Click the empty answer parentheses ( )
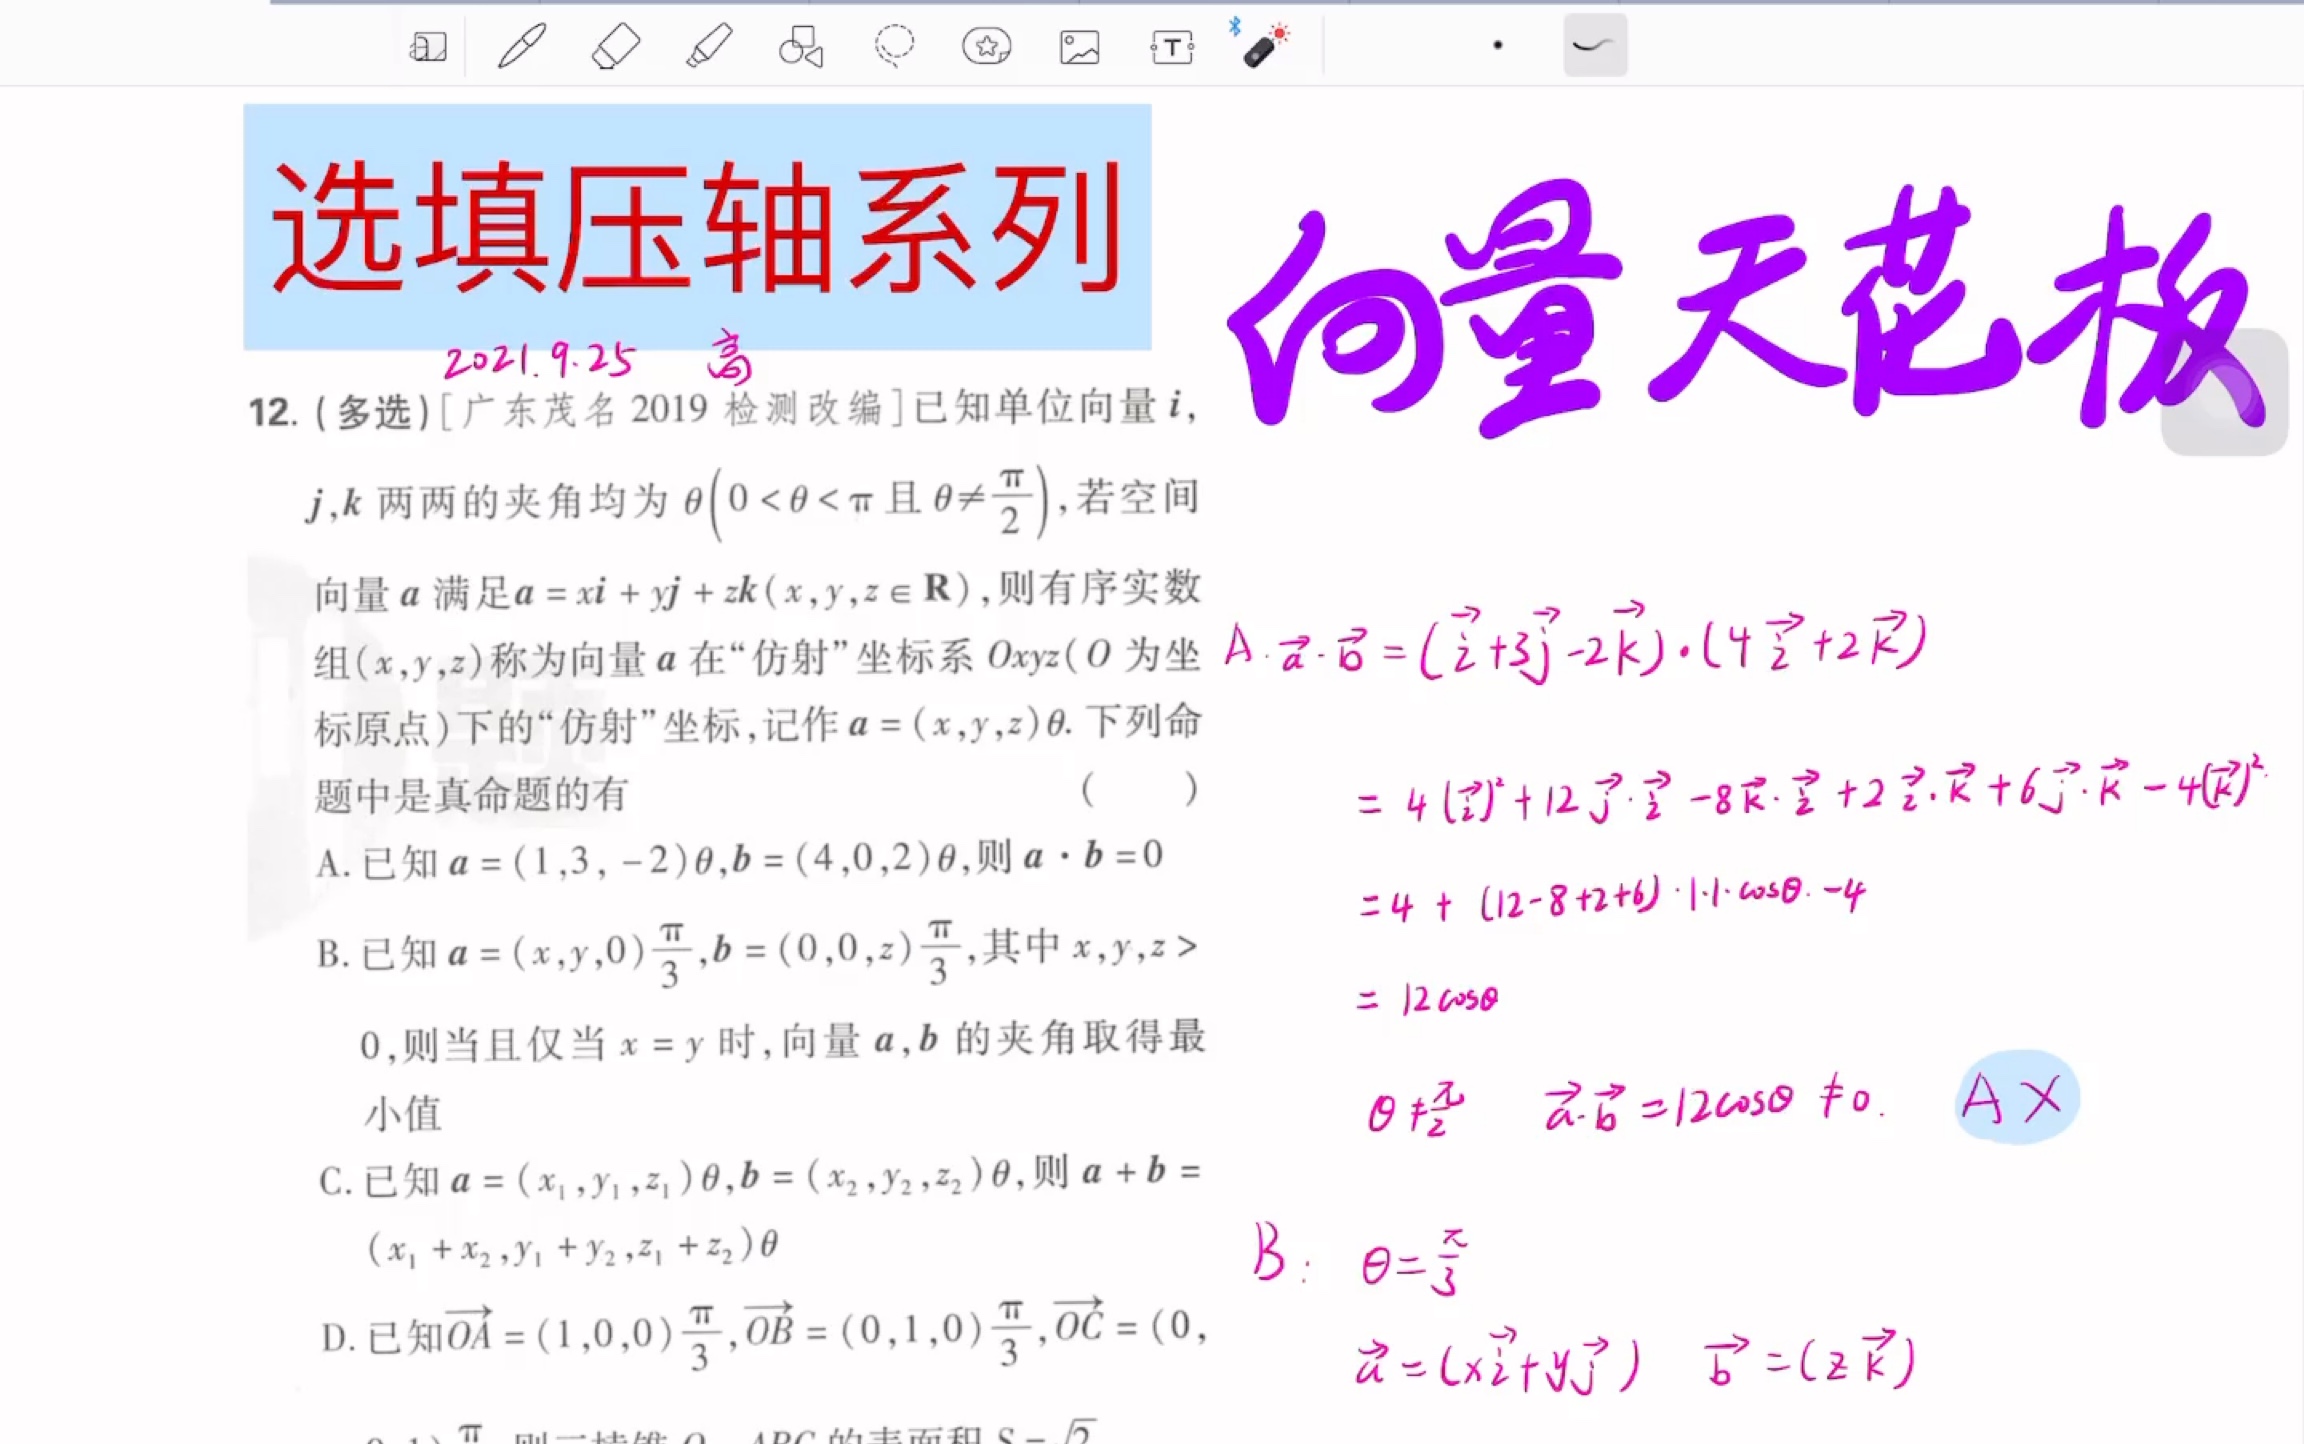2304x1444 pixels. tap(1139, 790)
